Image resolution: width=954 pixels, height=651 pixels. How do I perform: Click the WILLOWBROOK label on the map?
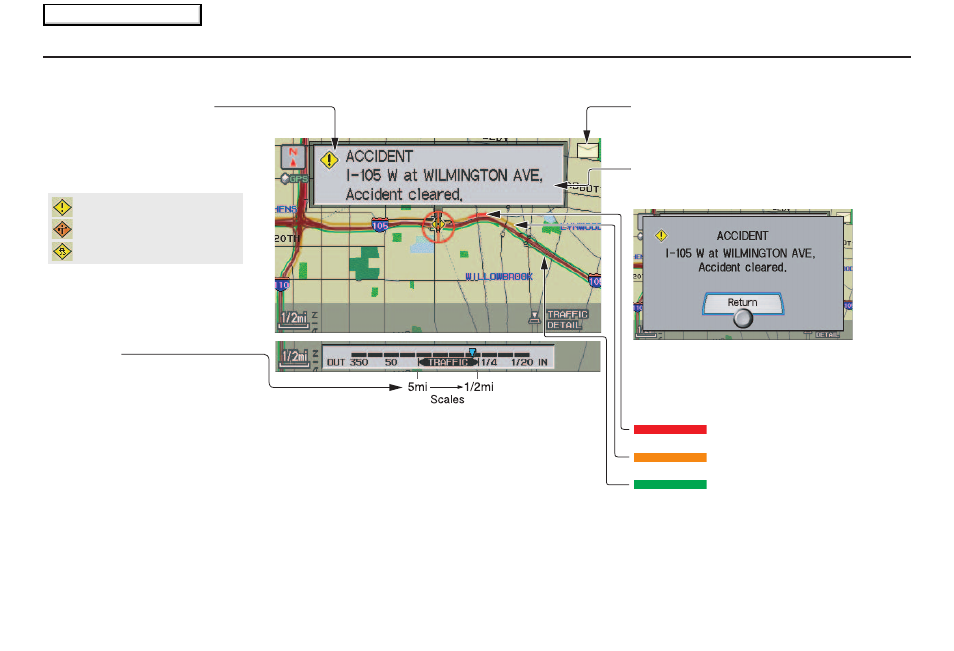(499, 277)
